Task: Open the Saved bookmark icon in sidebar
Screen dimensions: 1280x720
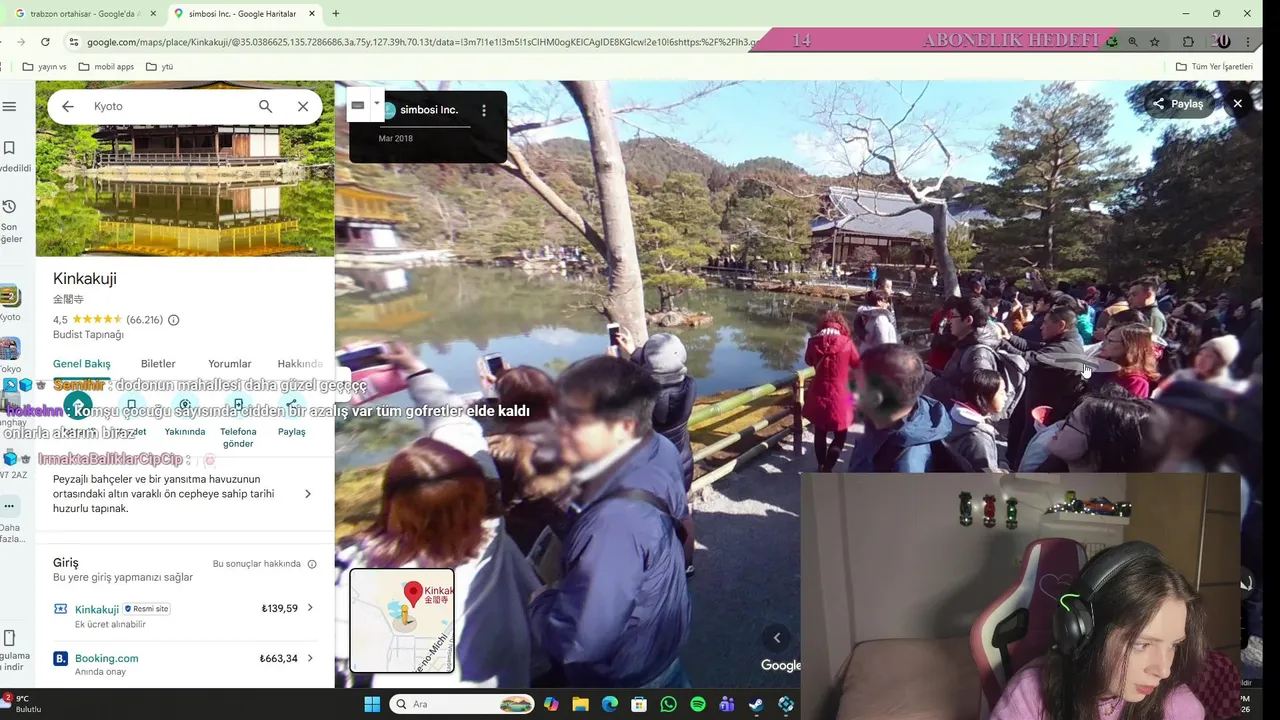Action: (x=9, y=148)
